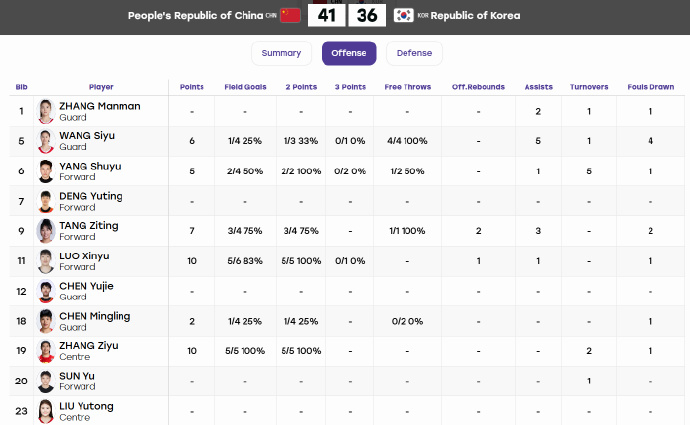Click the Turnovers column header
The image size is (690, 425).
coord(589,87)
